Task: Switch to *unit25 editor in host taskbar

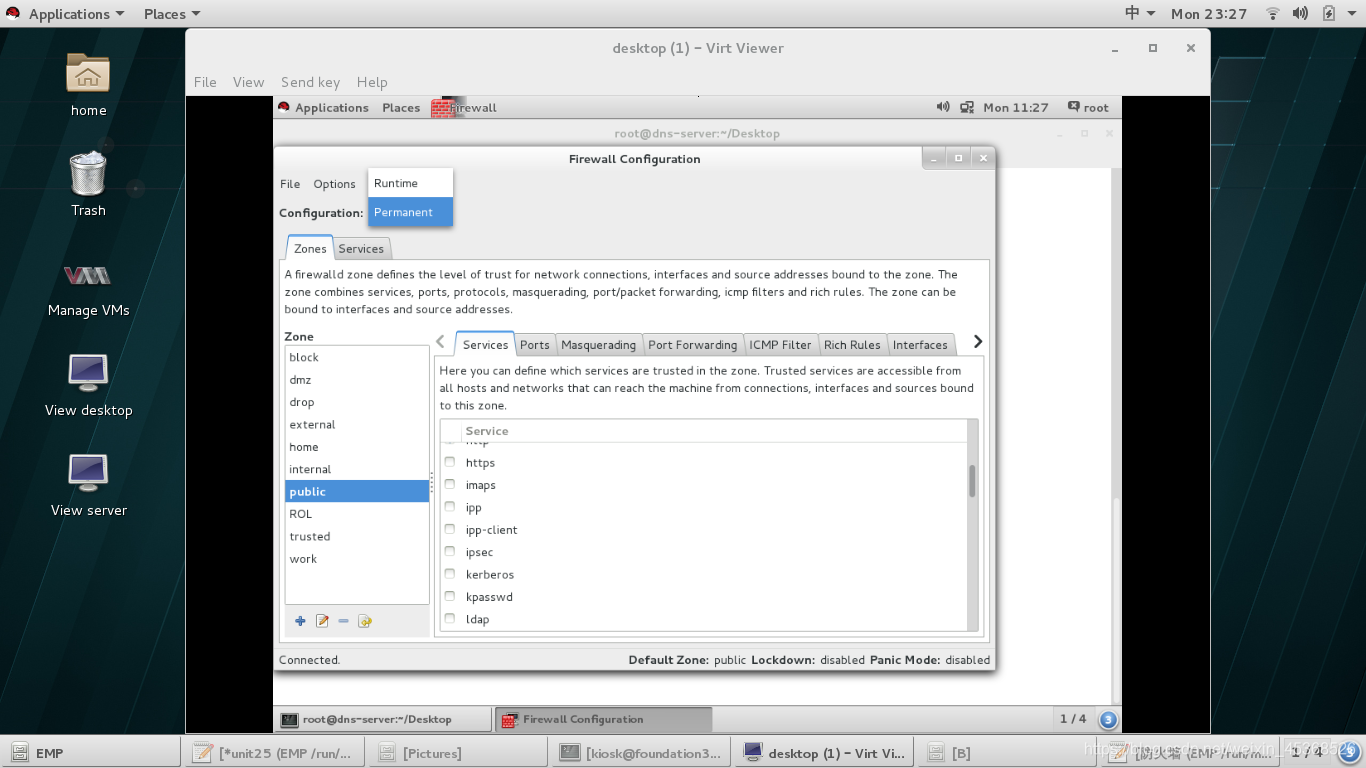Action: tap(272, 753)
